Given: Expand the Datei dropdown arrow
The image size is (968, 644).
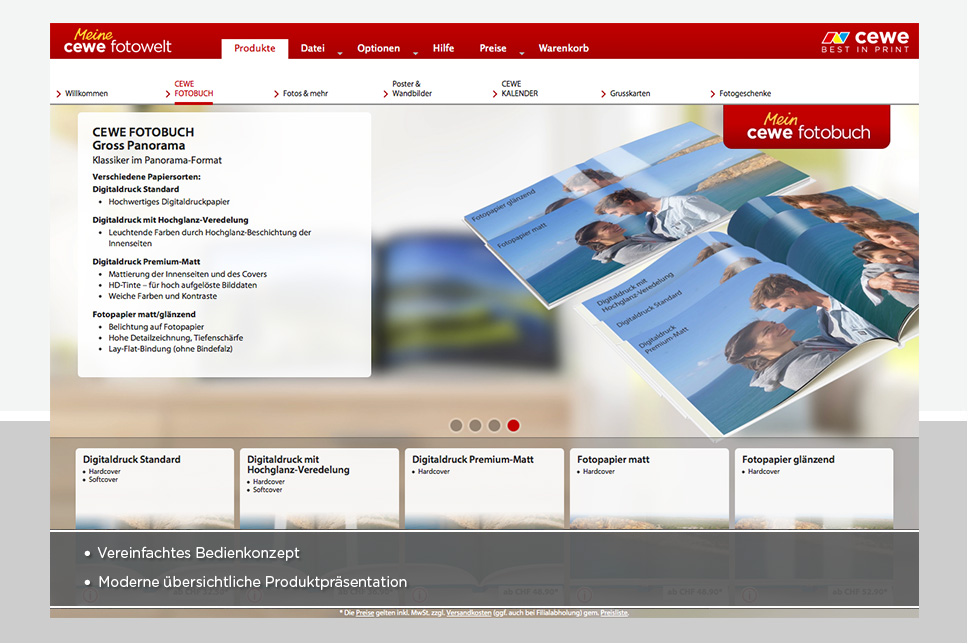Looking at the screenshot, I should pos(340,53).
